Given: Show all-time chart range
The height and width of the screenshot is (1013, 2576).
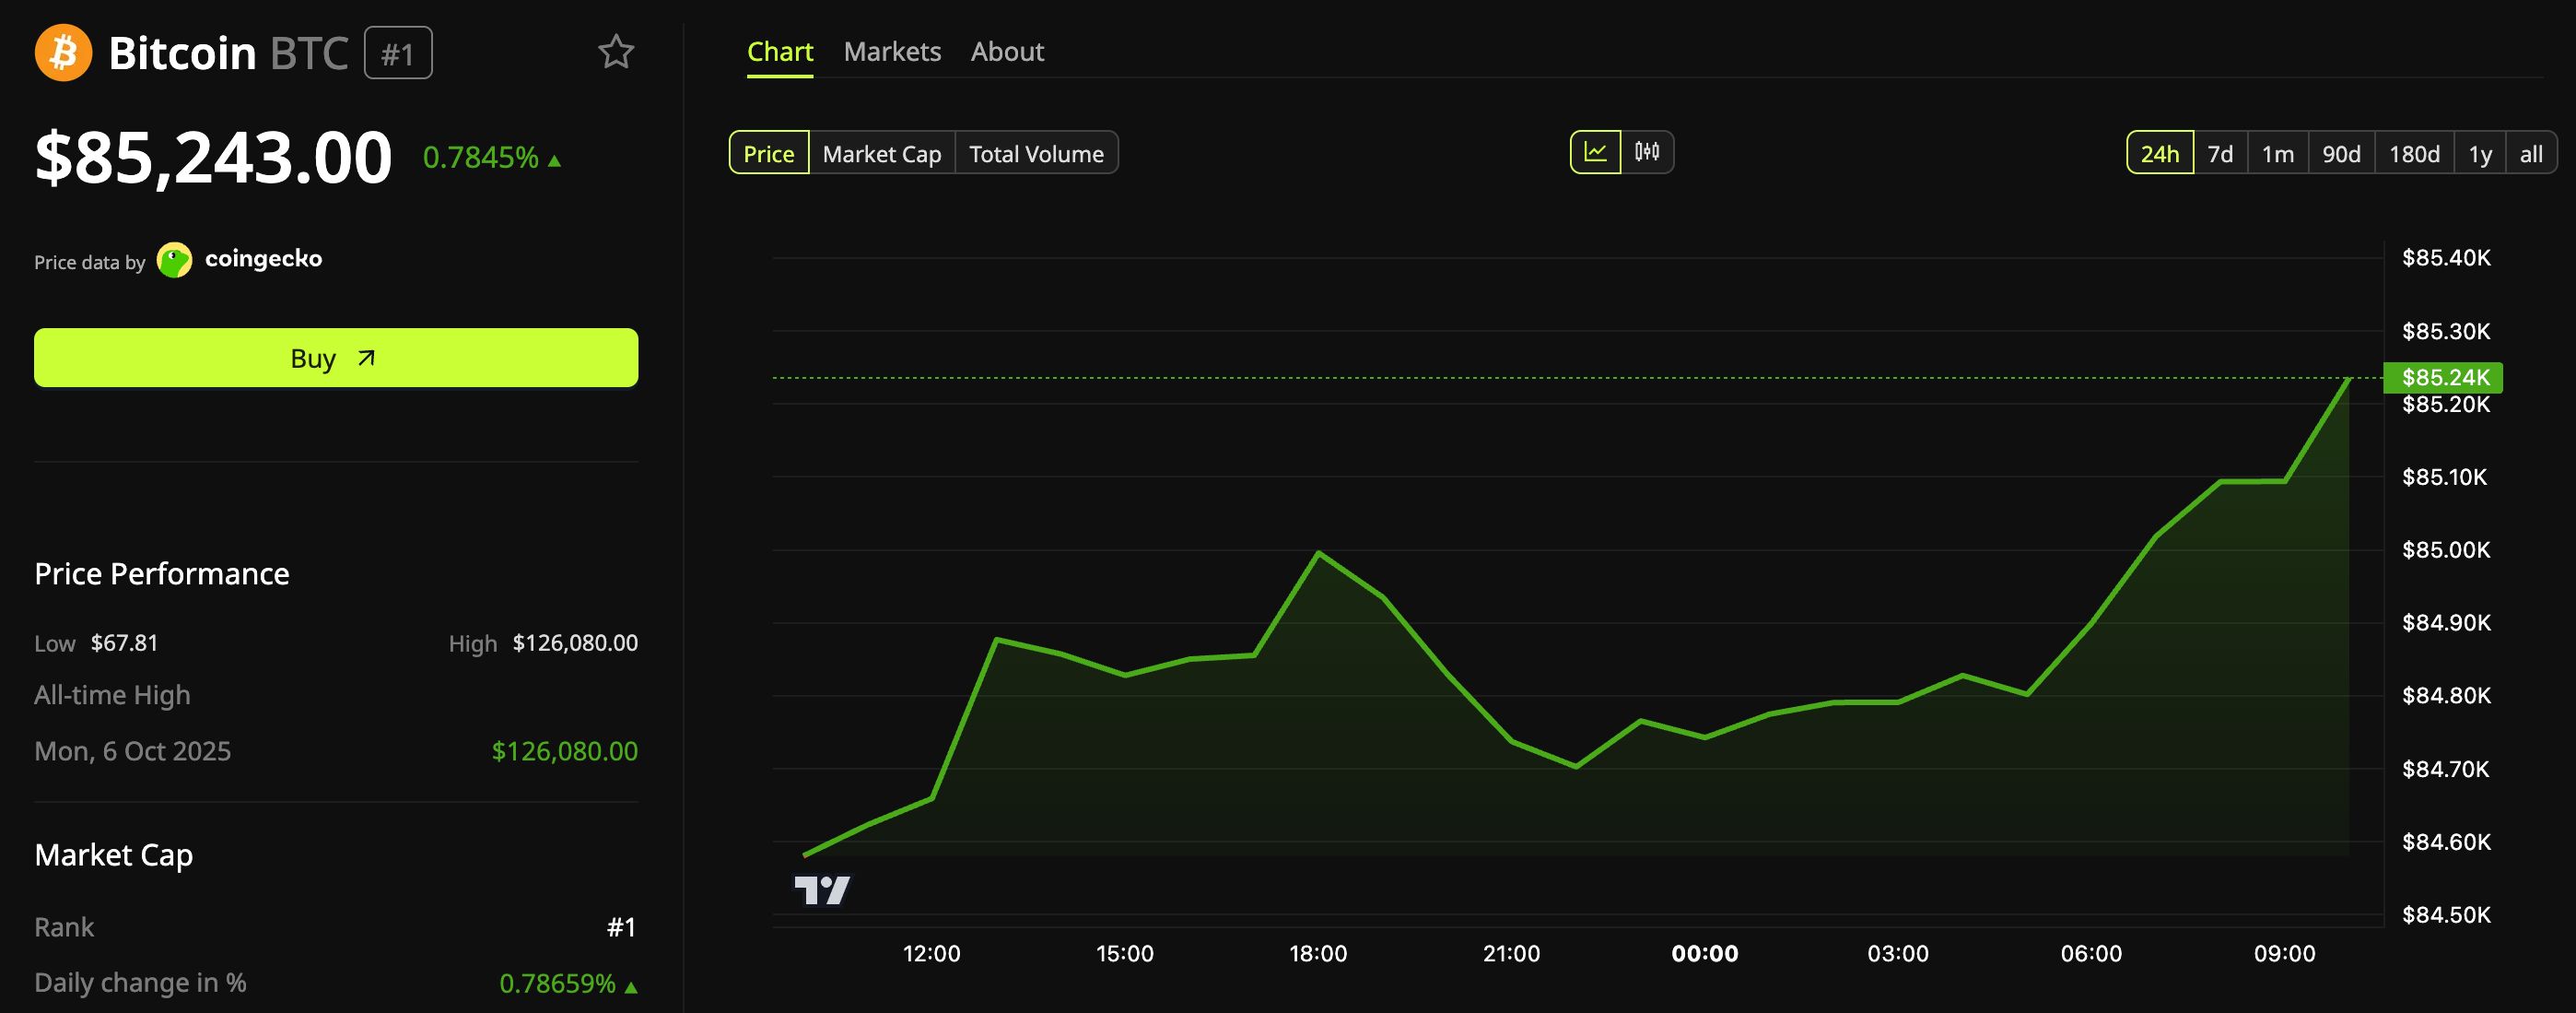Looking at the screenshot, I should [x=2531, y=153].
